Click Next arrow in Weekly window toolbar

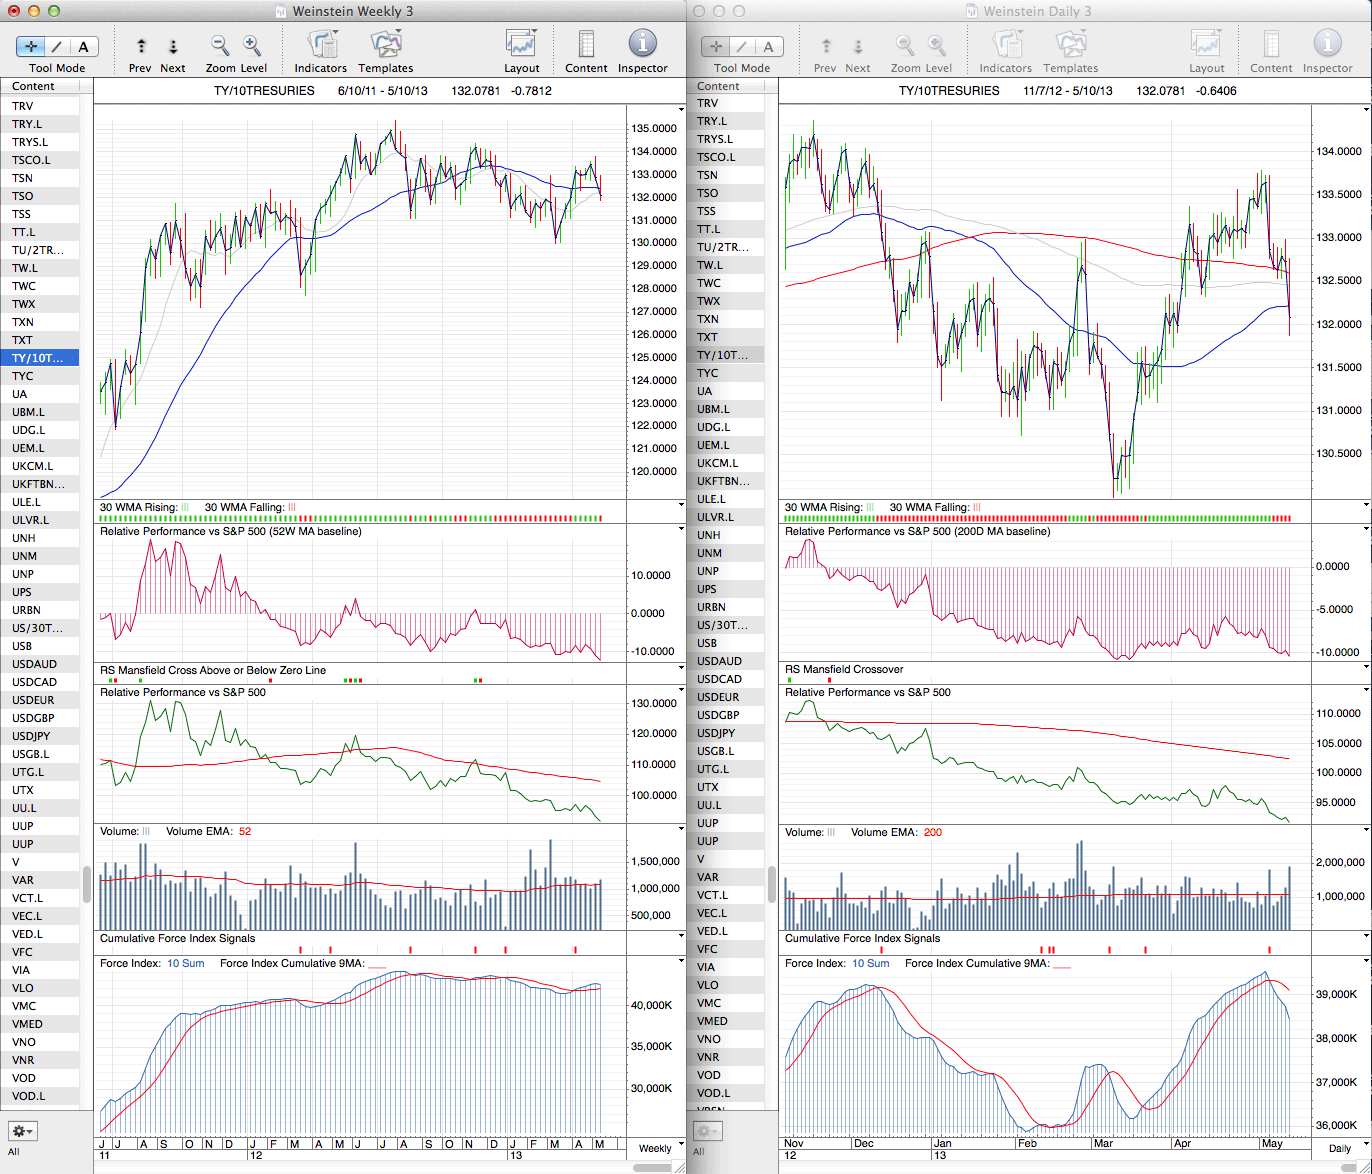[173, 47]
